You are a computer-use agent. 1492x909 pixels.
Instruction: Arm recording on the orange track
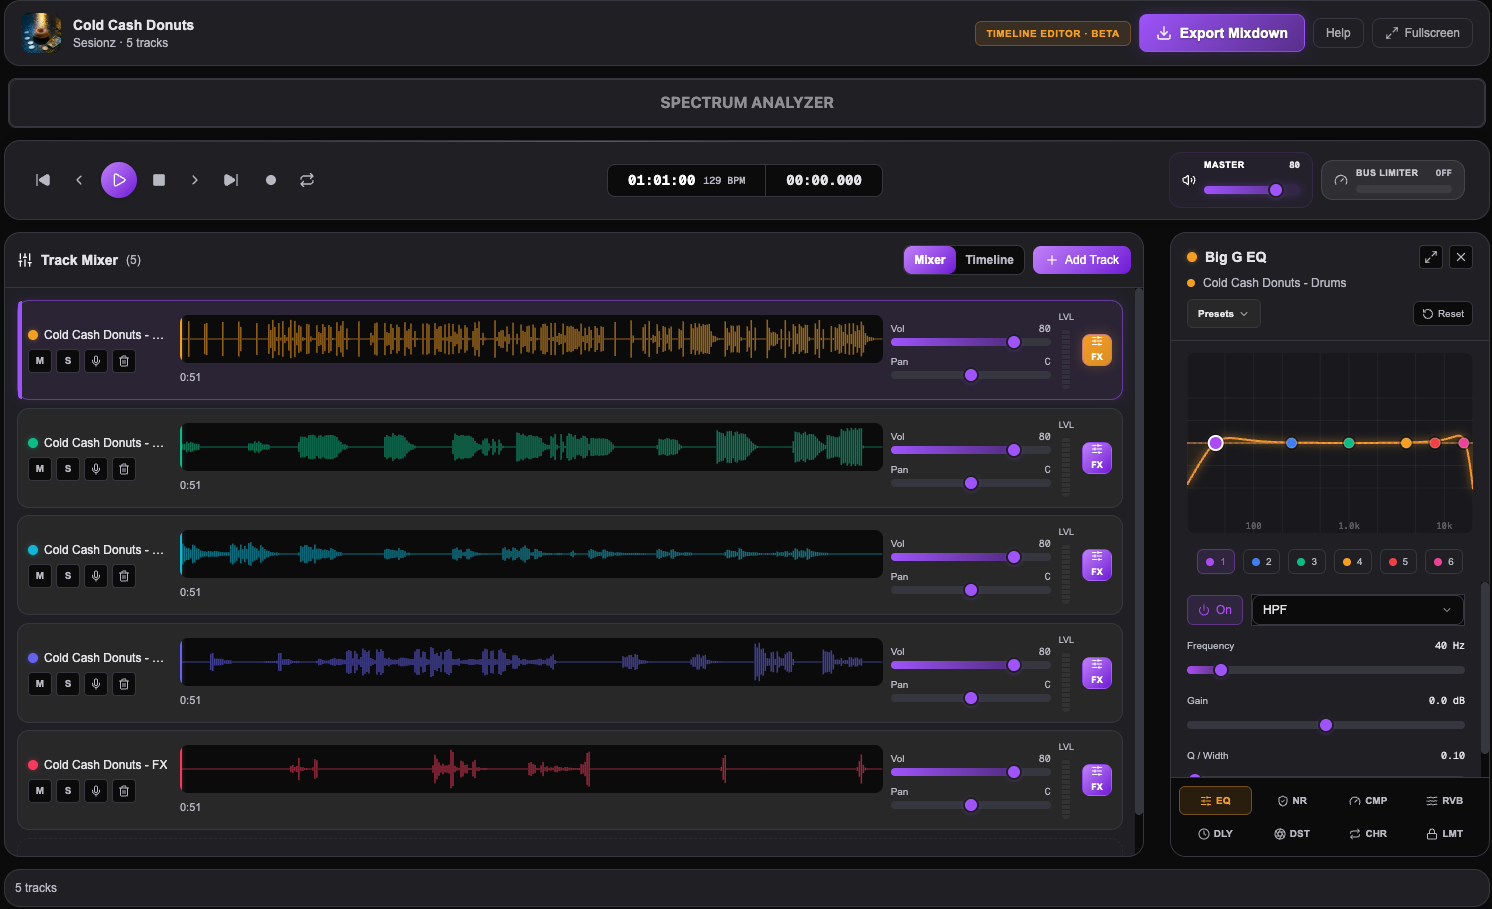coord(96,361)
